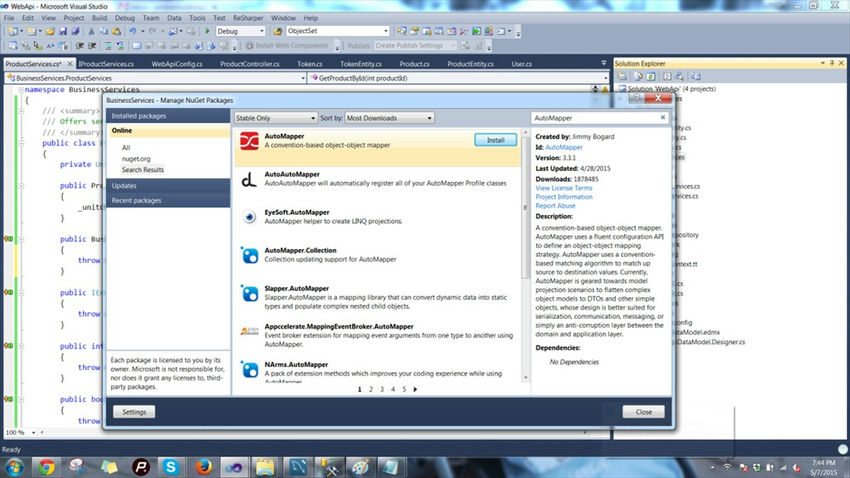Open Firefox from the taskbar
This screenshot has height=478, width=850.
203,467
